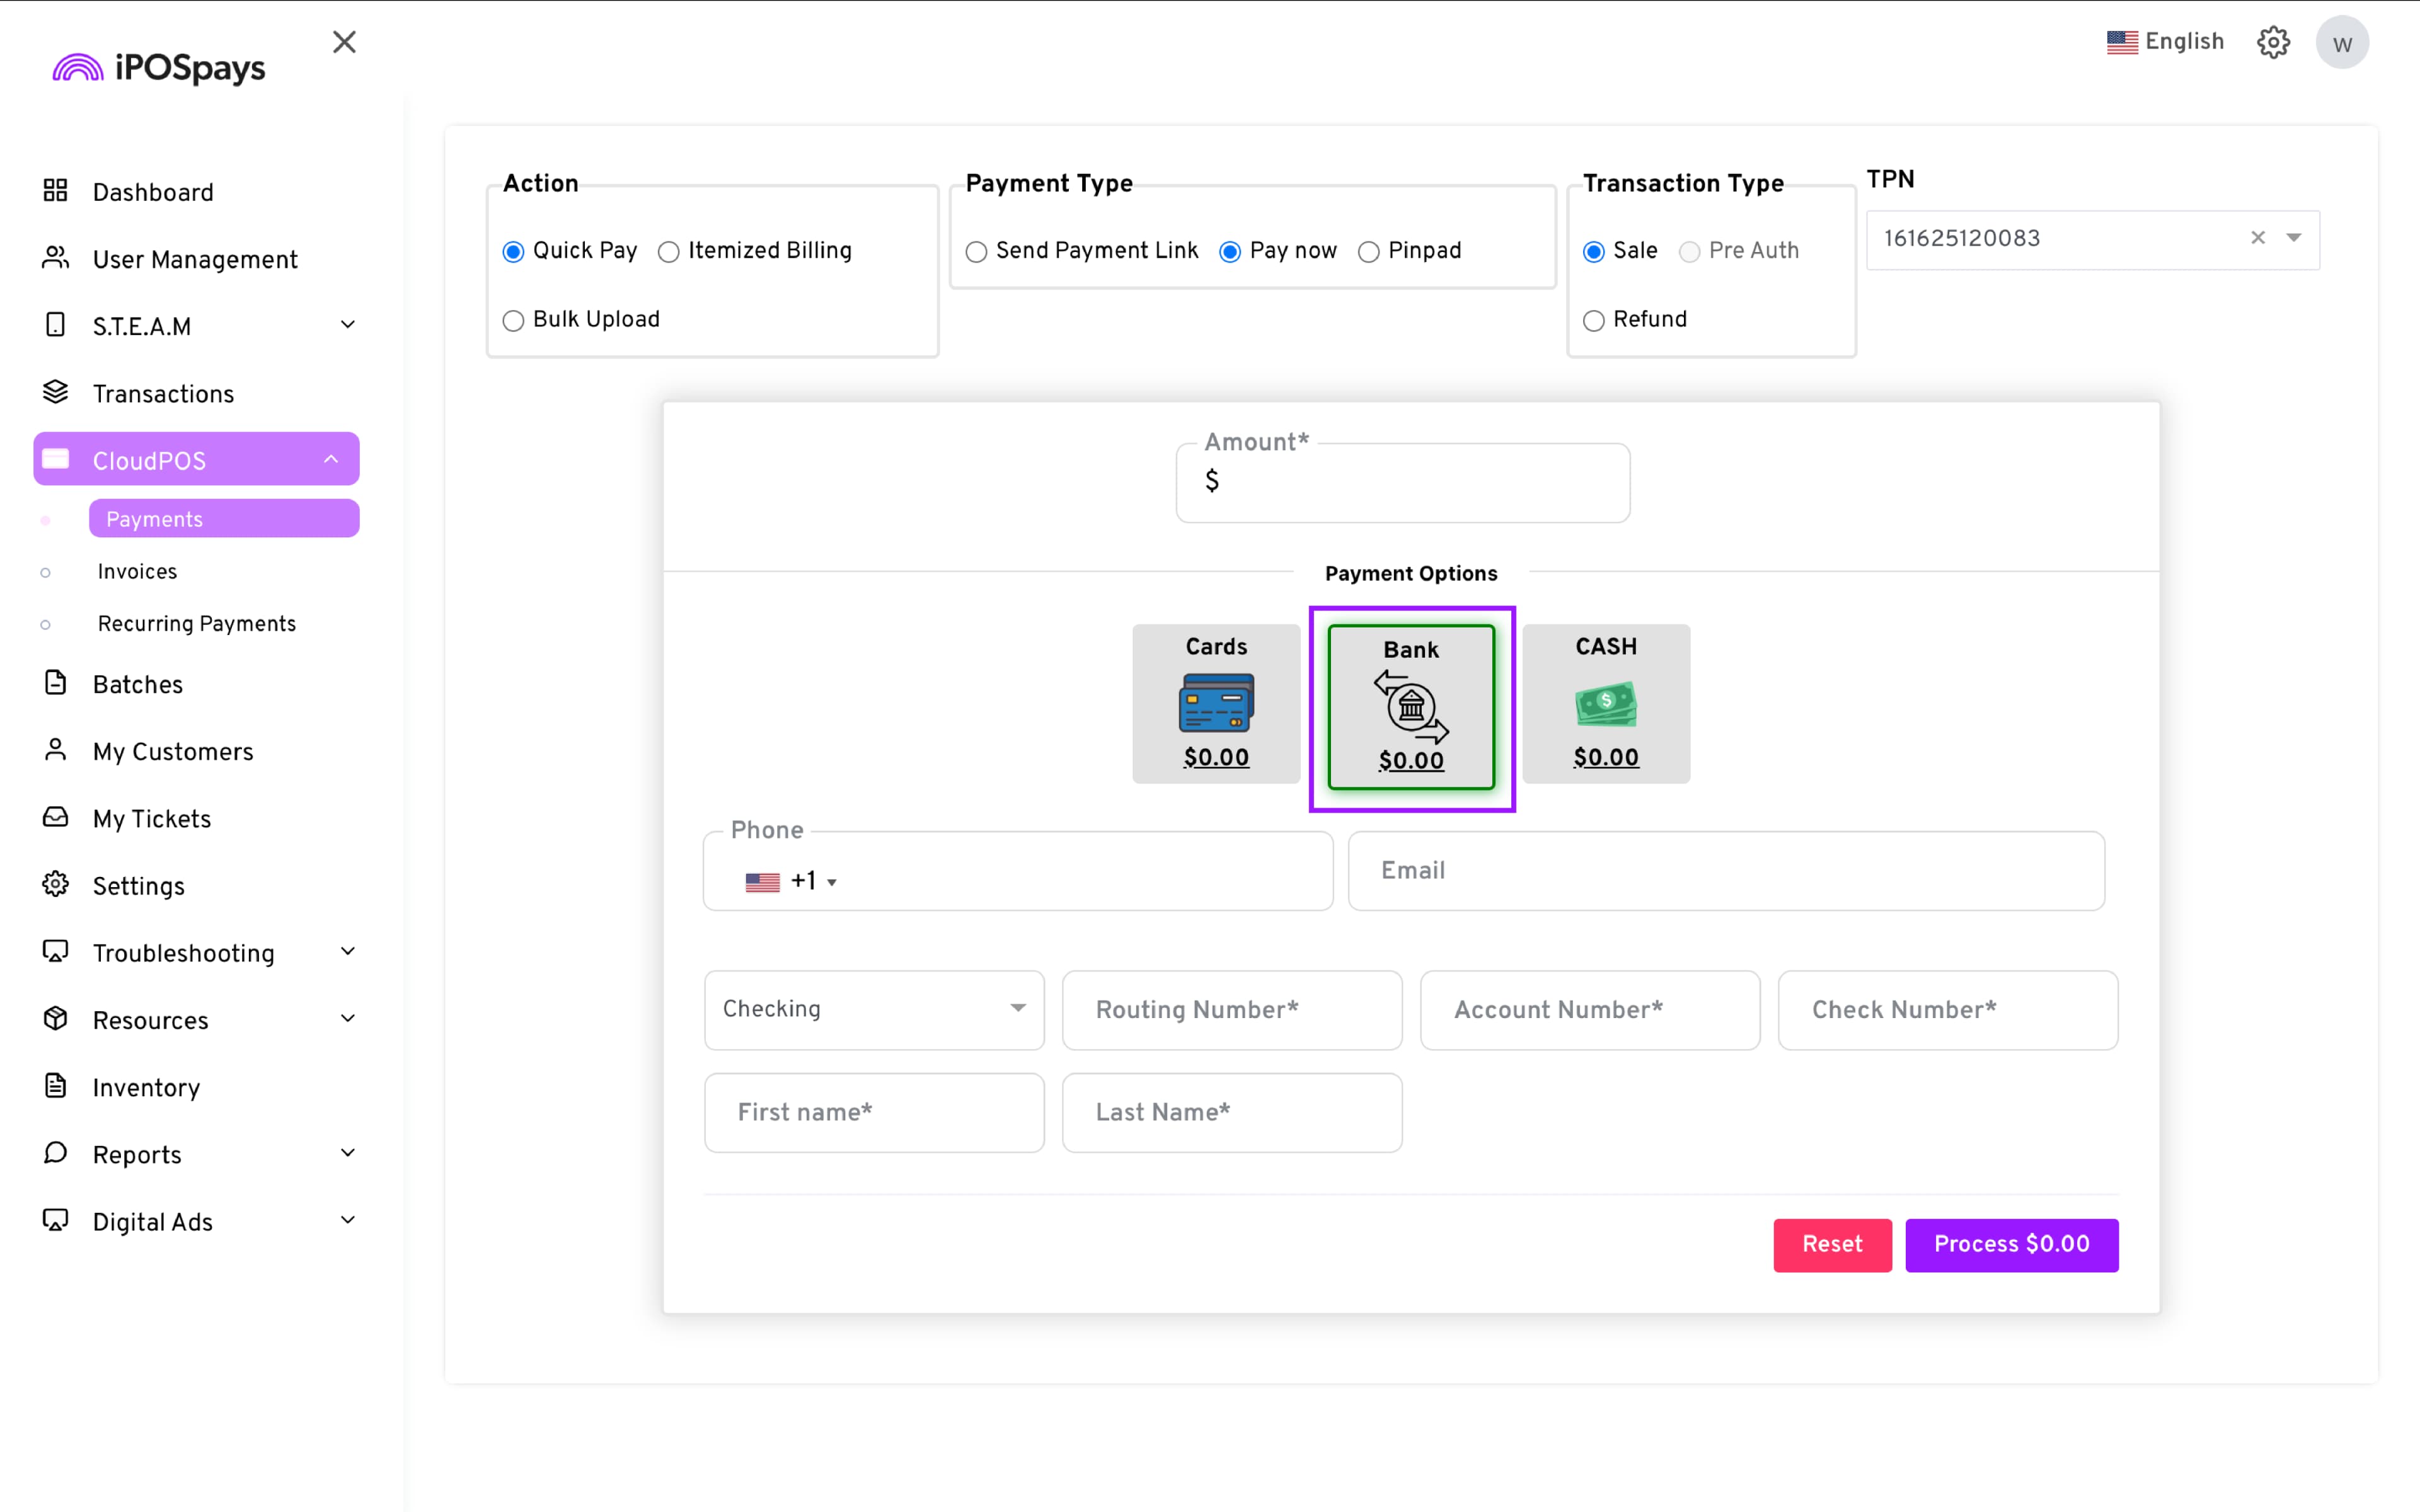2420x1512 pixels.
Task: Click the Batches document icon
Action: coord(55,683)
